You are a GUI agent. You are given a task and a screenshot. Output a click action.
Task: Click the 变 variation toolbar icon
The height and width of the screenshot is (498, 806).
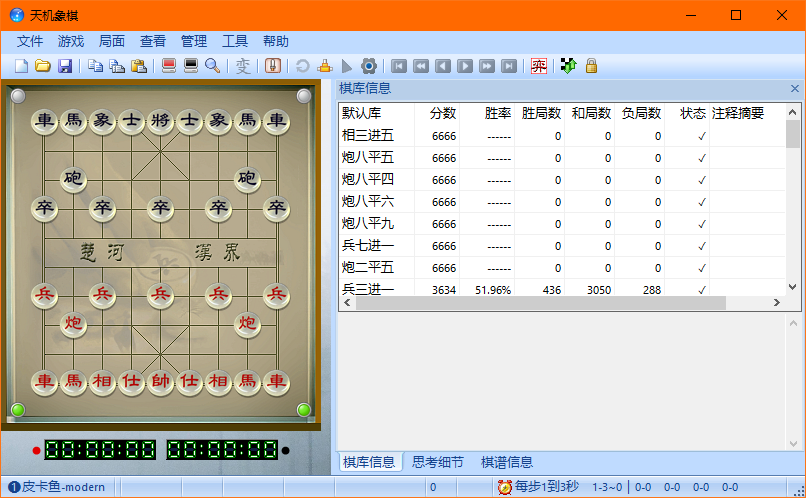tap(243, 66)
